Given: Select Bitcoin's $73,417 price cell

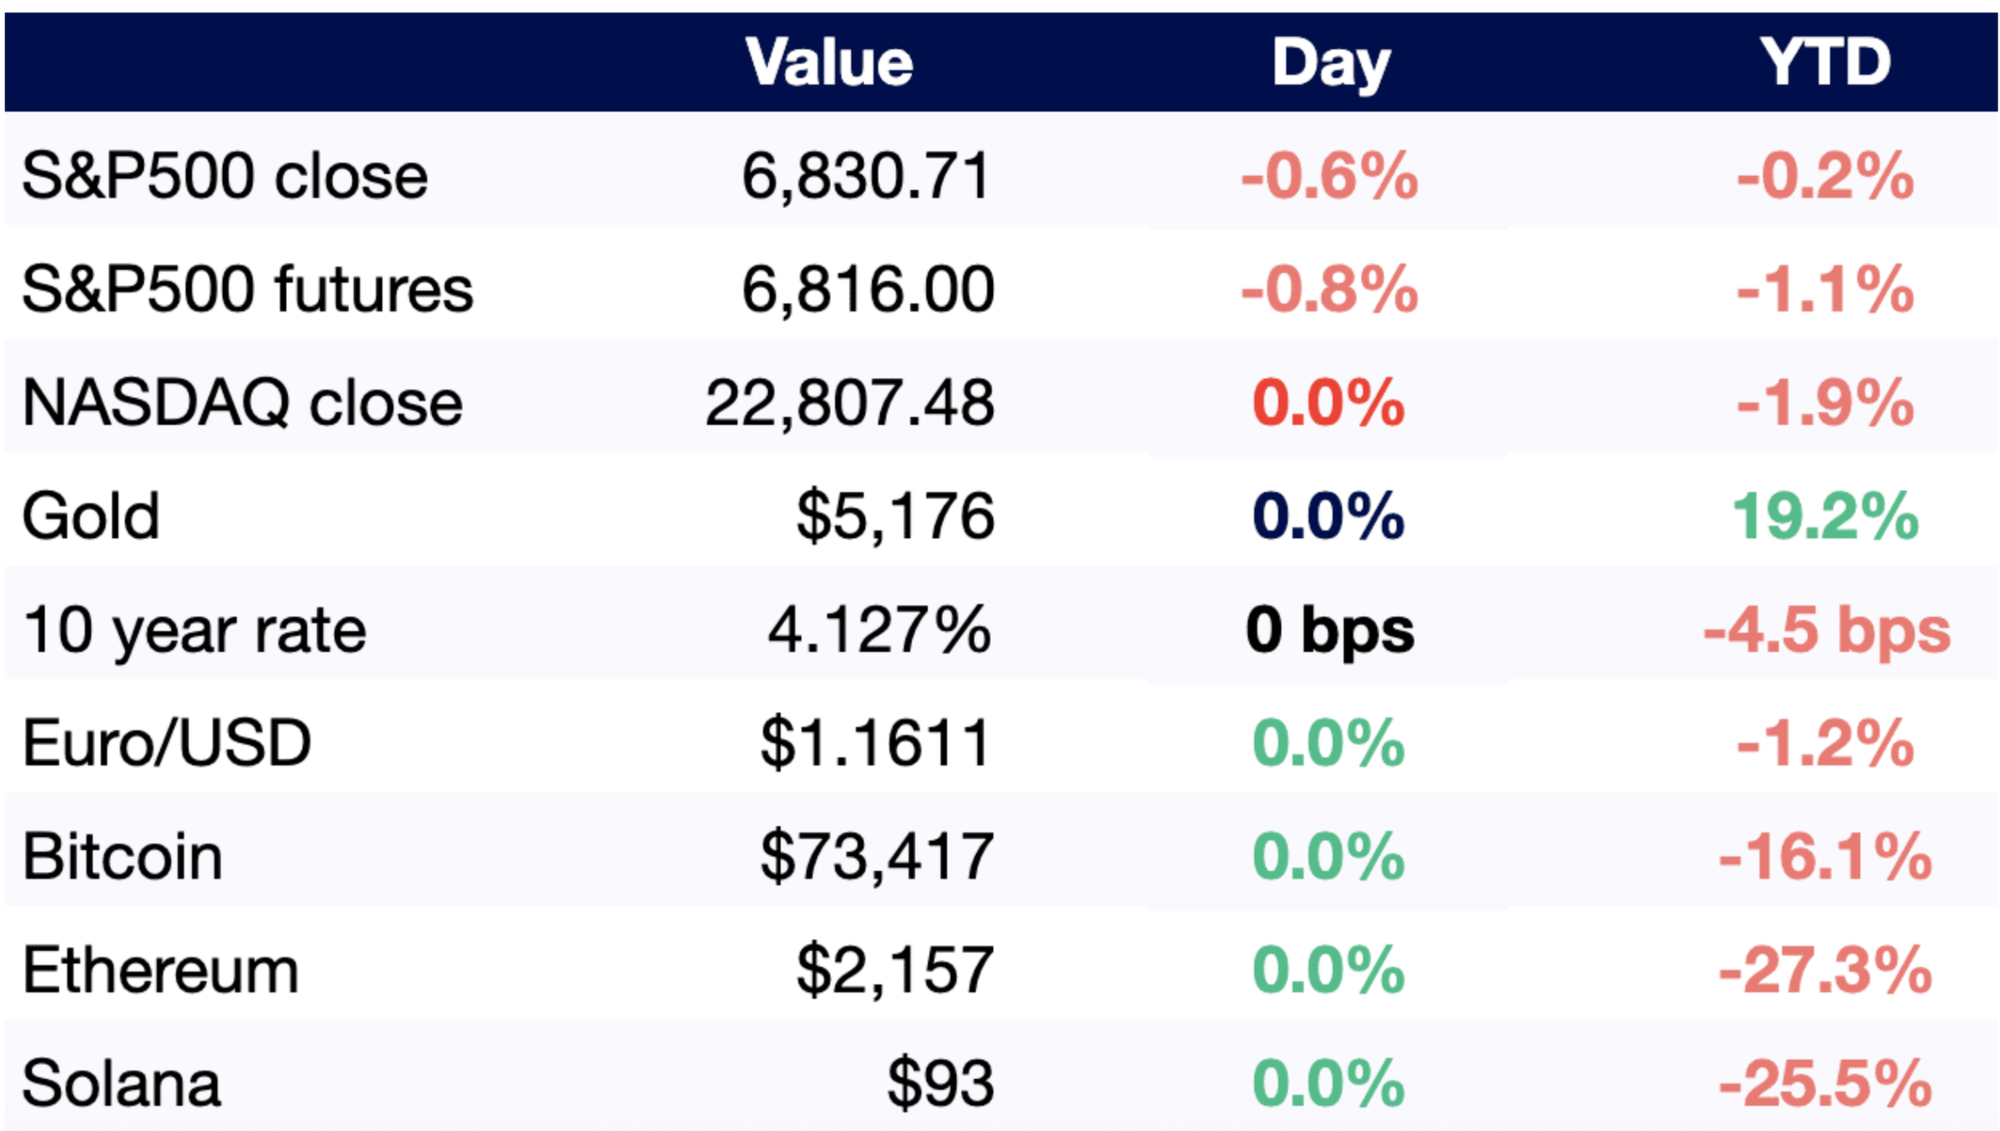Looking at the screenshot, I should click(876, 857).
